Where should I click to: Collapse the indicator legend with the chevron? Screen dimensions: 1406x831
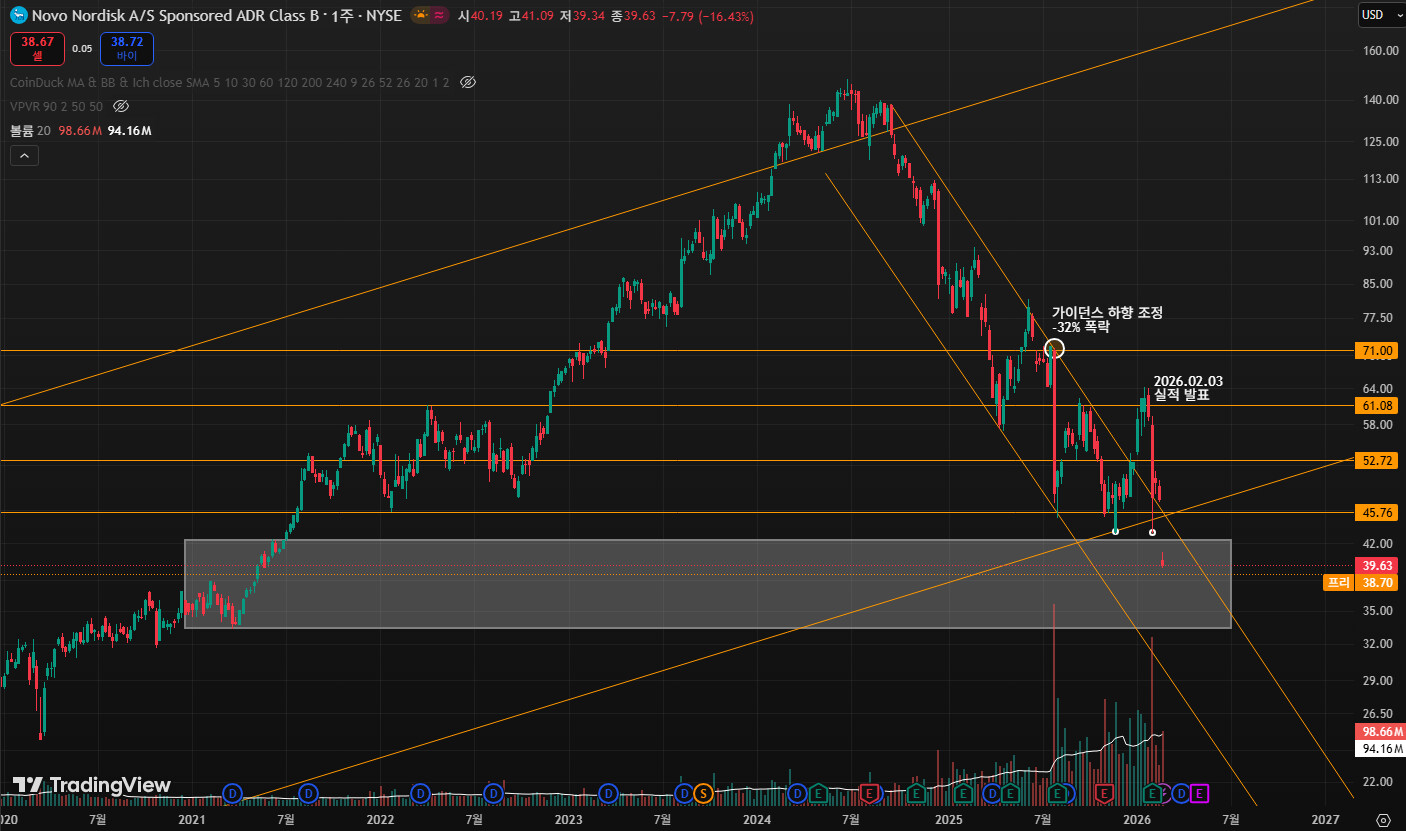pyautogui.click(x=25, y=155)
